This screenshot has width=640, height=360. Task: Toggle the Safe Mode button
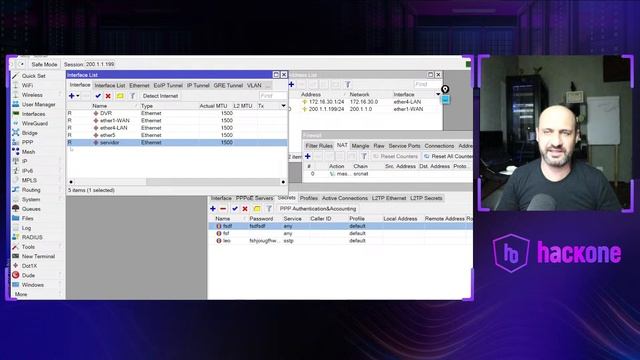point(44,64)
